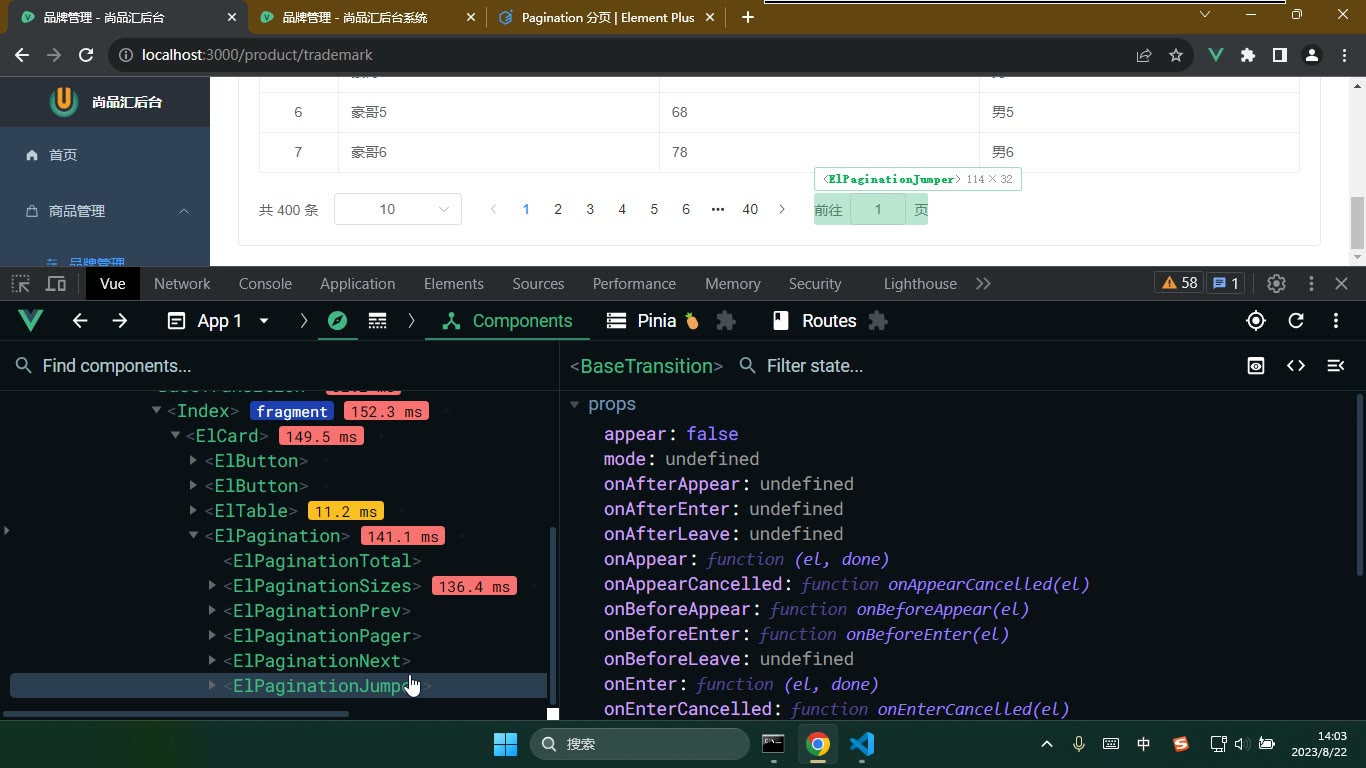This screenshot has width=1366, height=768.
Task: Toggle the device toolbar icon
Action: (x=56, y=284)
